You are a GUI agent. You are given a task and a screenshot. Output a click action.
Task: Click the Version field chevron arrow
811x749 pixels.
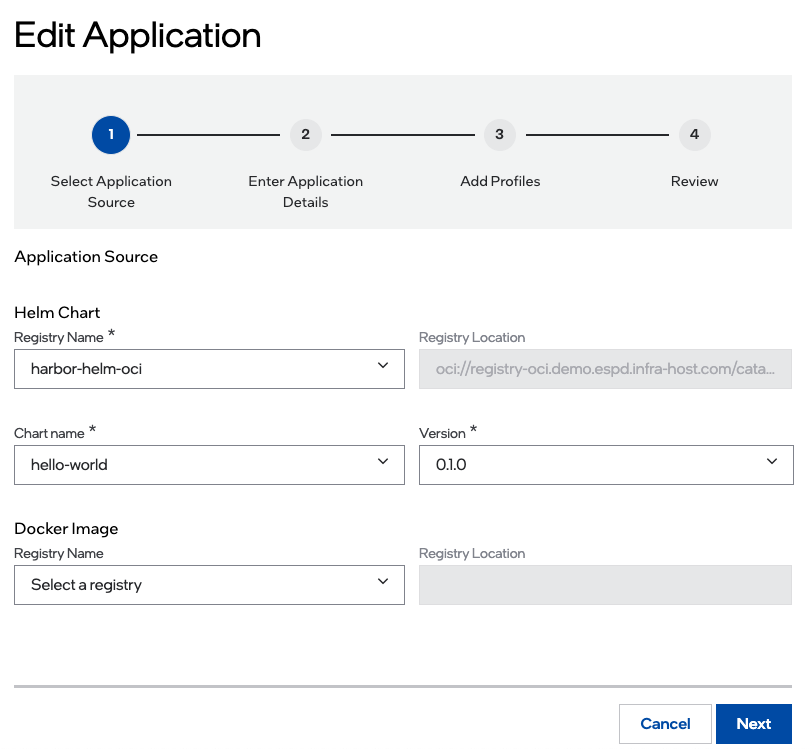pos(772,462)
